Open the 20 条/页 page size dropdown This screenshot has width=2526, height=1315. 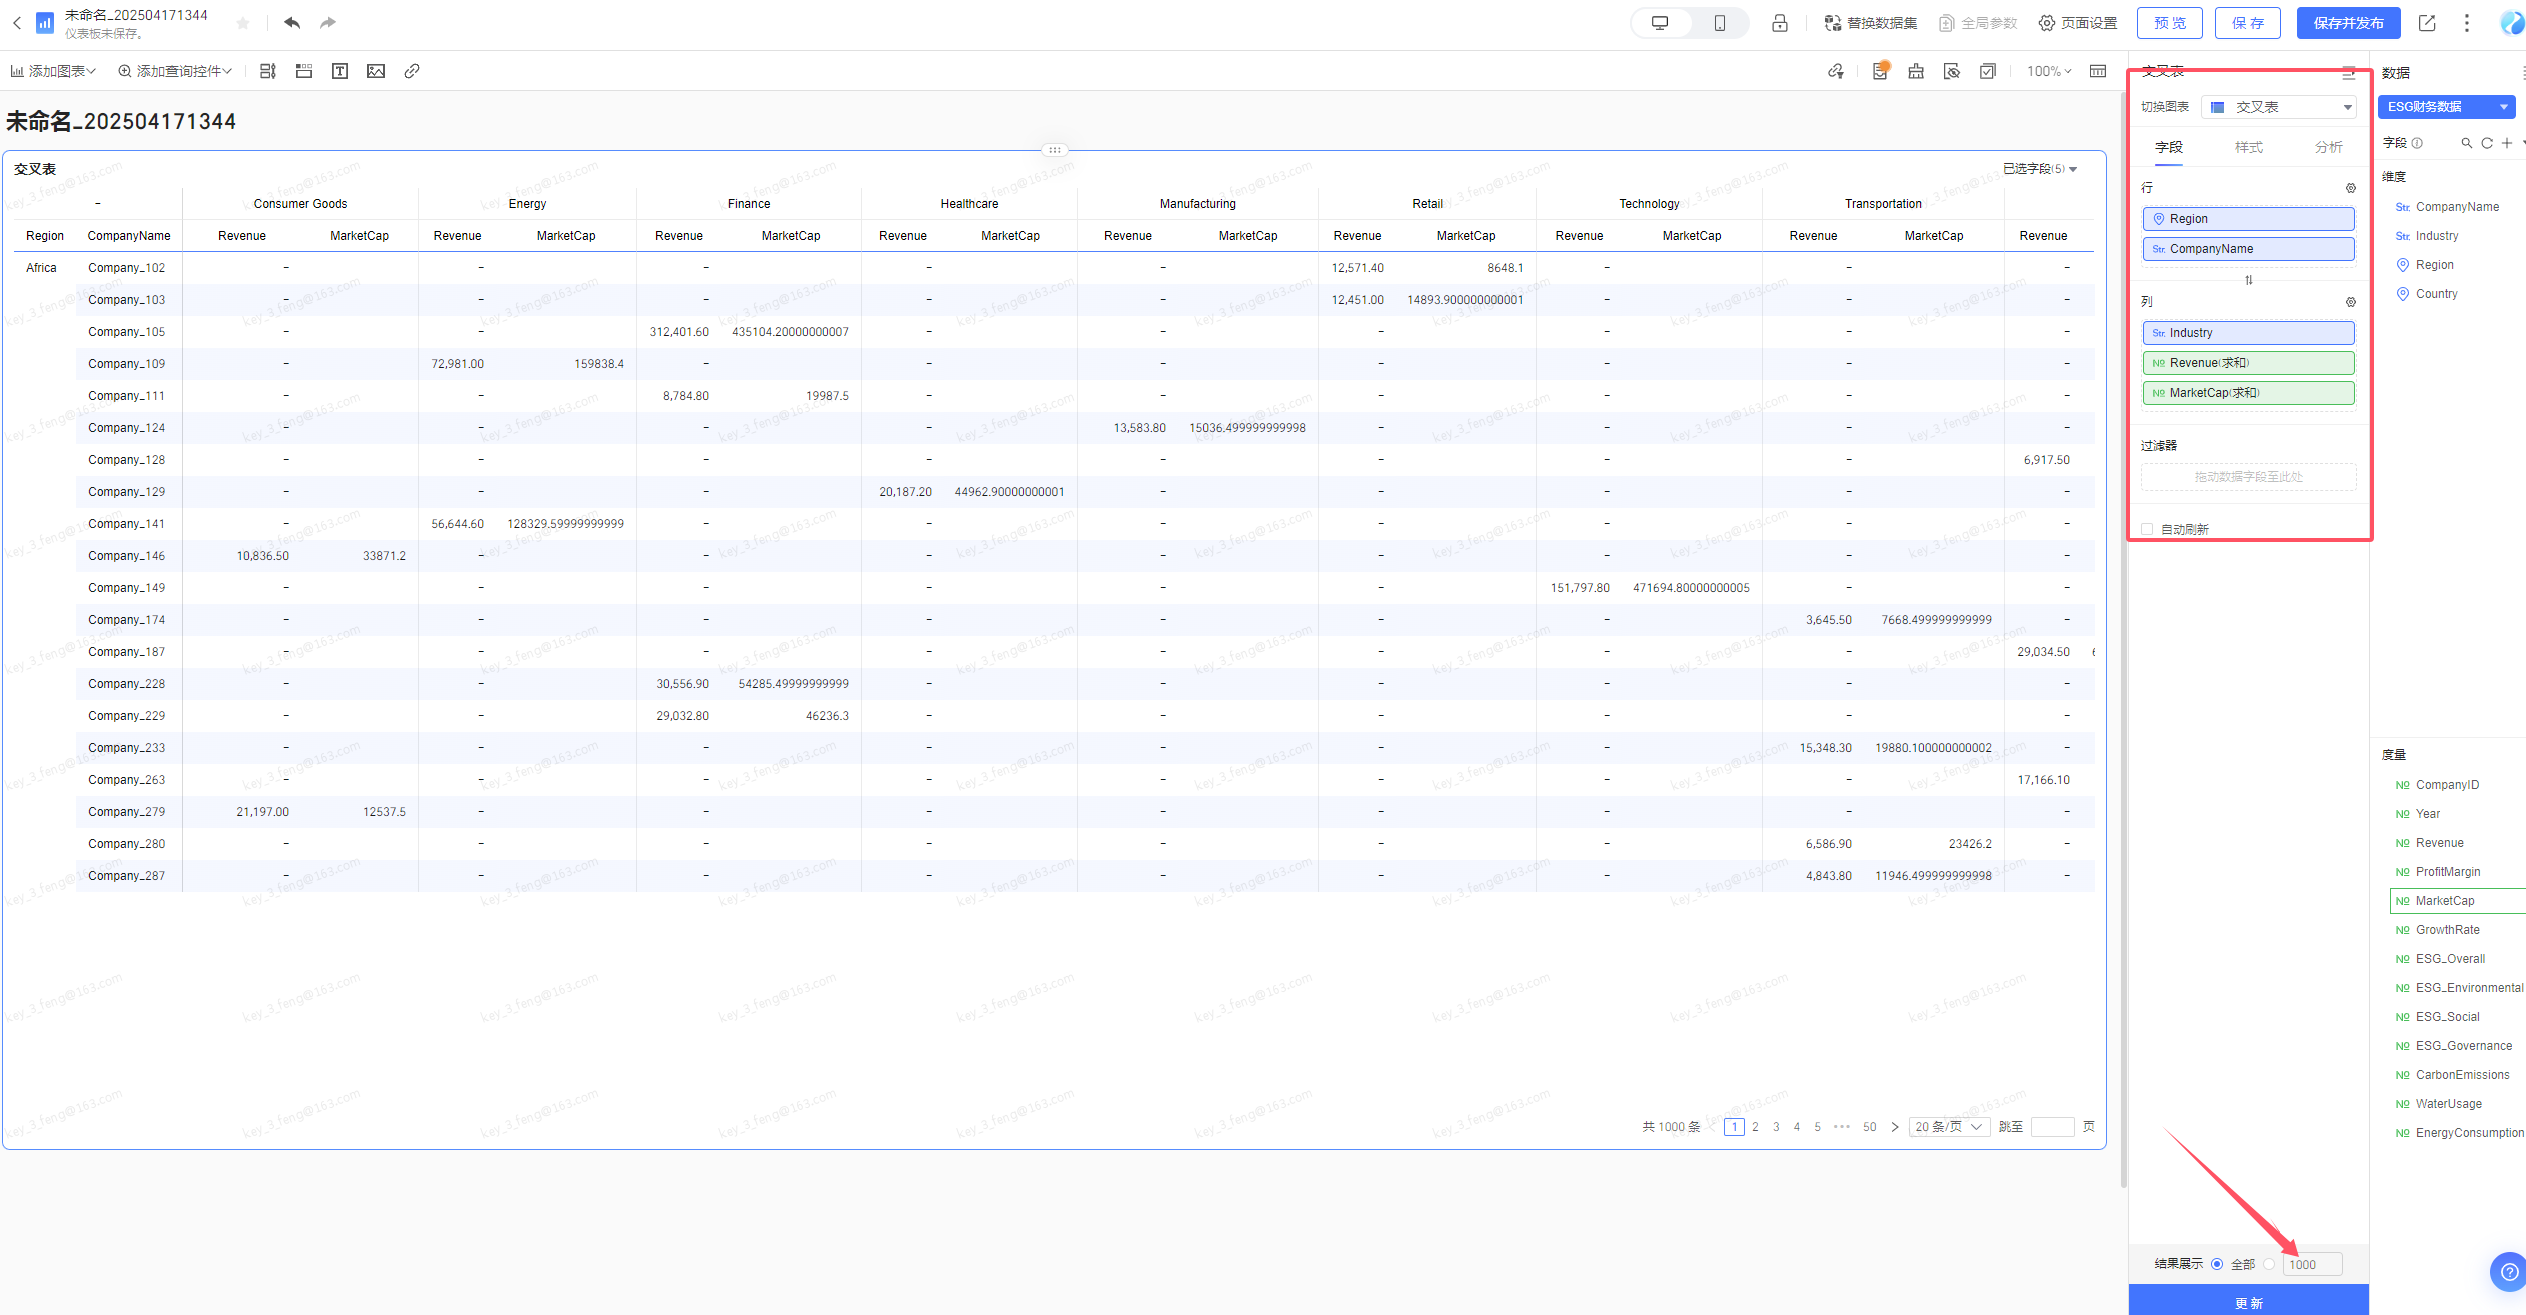1949,1127
